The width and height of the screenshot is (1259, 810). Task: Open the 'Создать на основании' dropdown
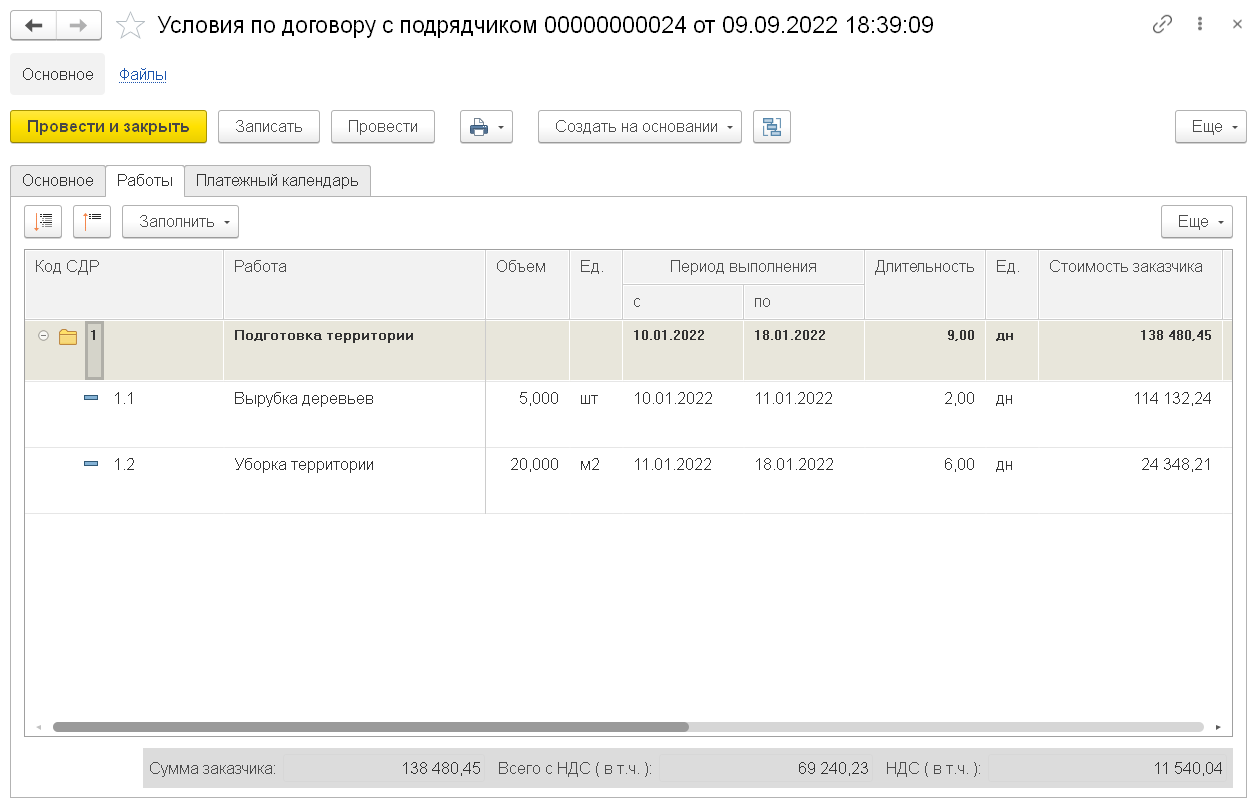[x=639, y=127]
